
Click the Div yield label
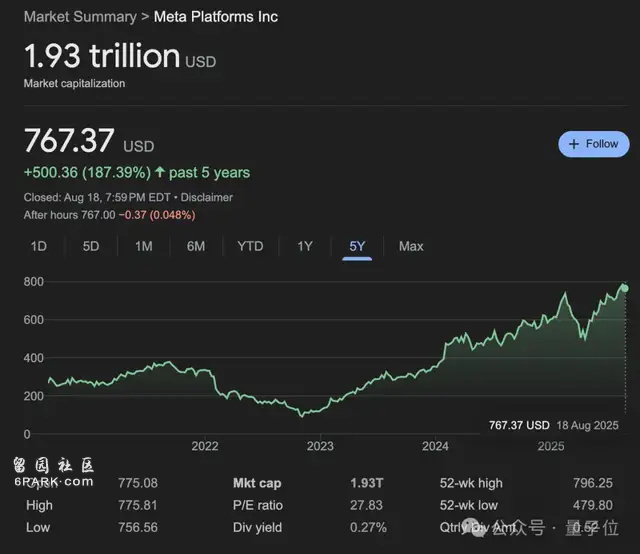tap(257, 527)
